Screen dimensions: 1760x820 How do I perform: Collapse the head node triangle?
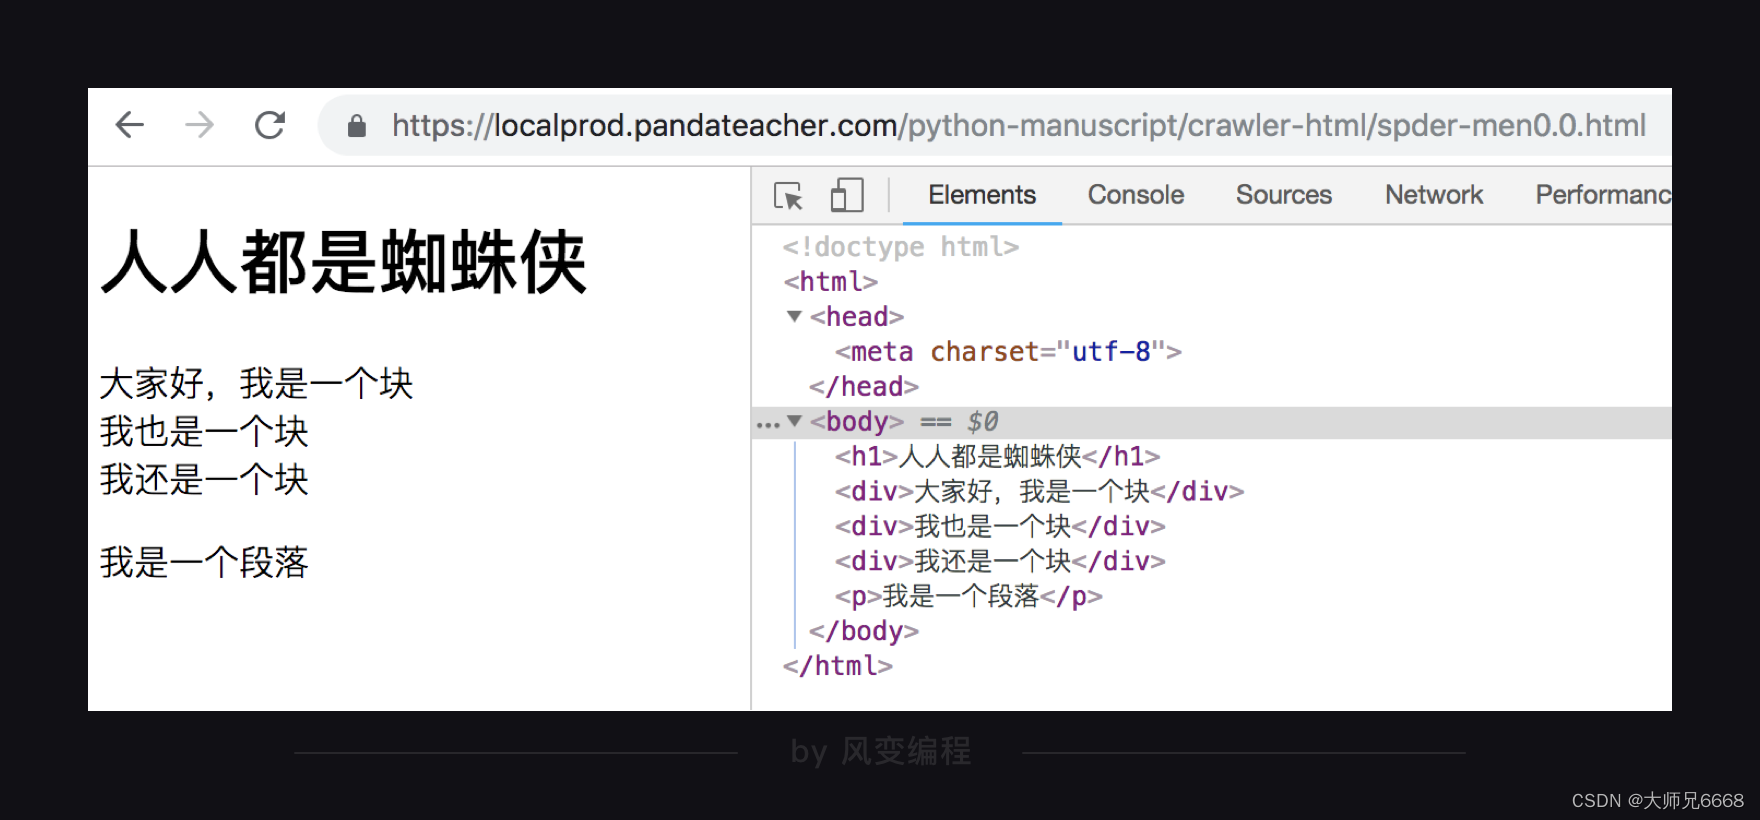point(795,316)
